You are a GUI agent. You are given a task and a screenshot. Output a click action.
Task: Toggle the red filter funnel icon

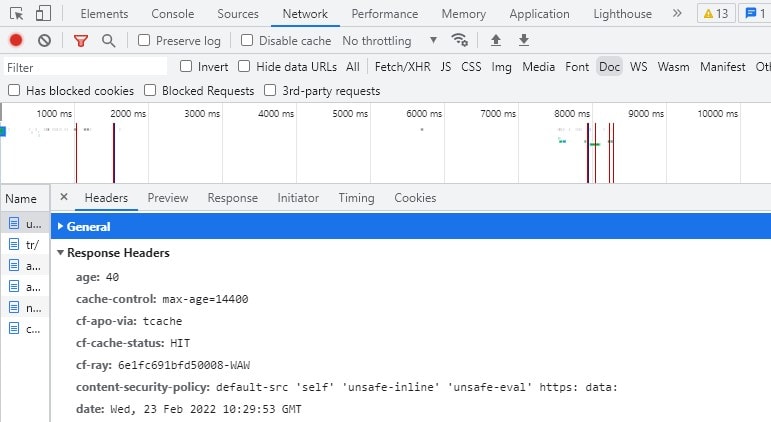tap(81, 41)
